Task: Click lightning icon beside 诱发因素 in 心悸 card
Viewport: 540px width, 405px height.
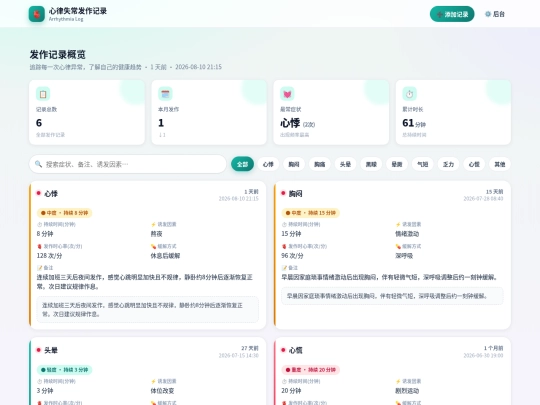Action: [153, 225]
